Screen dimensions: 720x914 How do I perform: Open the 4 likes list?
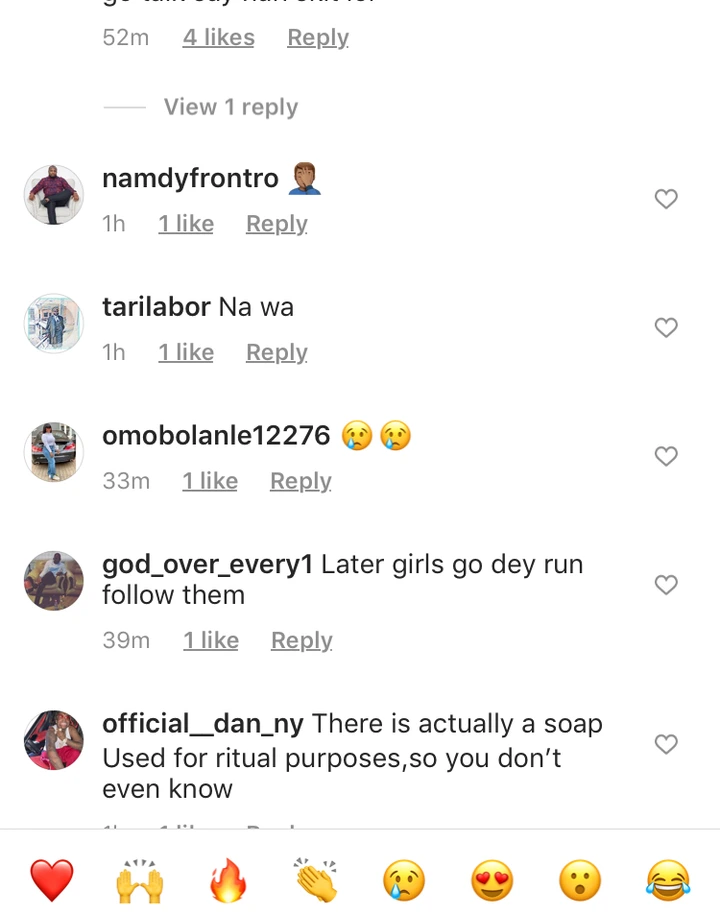[218, 38]
